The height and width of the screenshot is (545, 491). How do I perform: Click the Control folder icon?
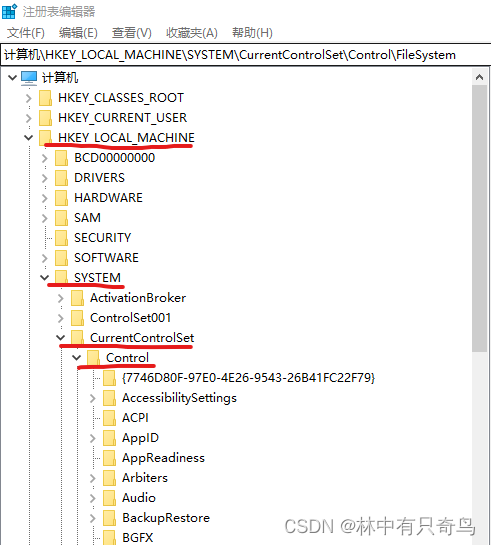pos(93,358)
